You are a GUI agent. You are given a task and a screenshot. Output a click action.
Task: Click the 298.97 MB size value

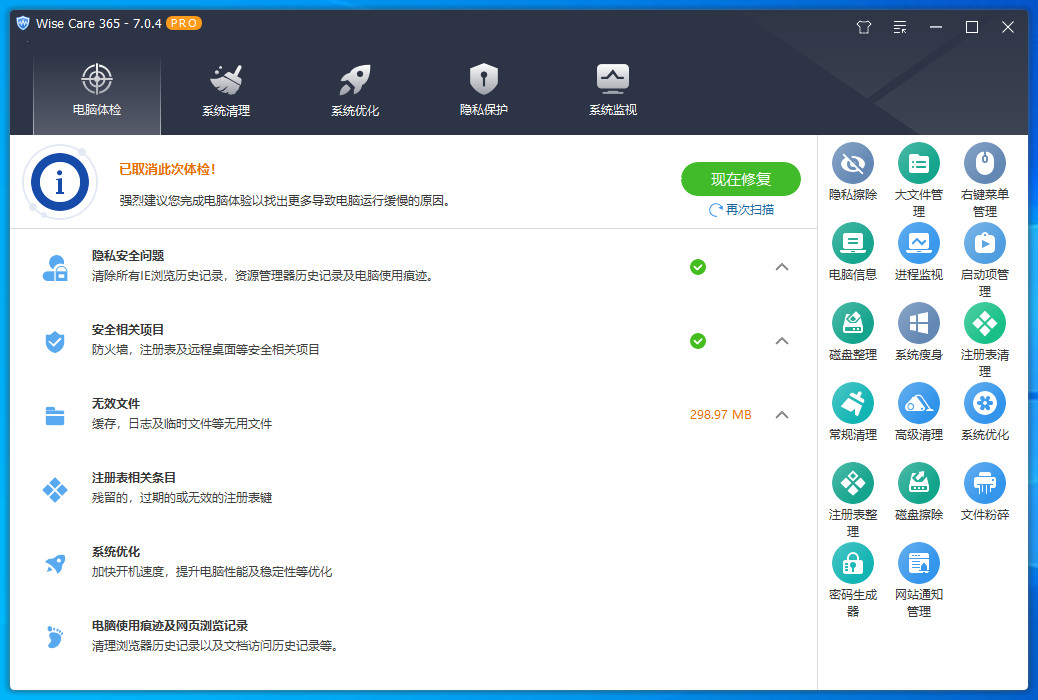click(x=720, y=415)
